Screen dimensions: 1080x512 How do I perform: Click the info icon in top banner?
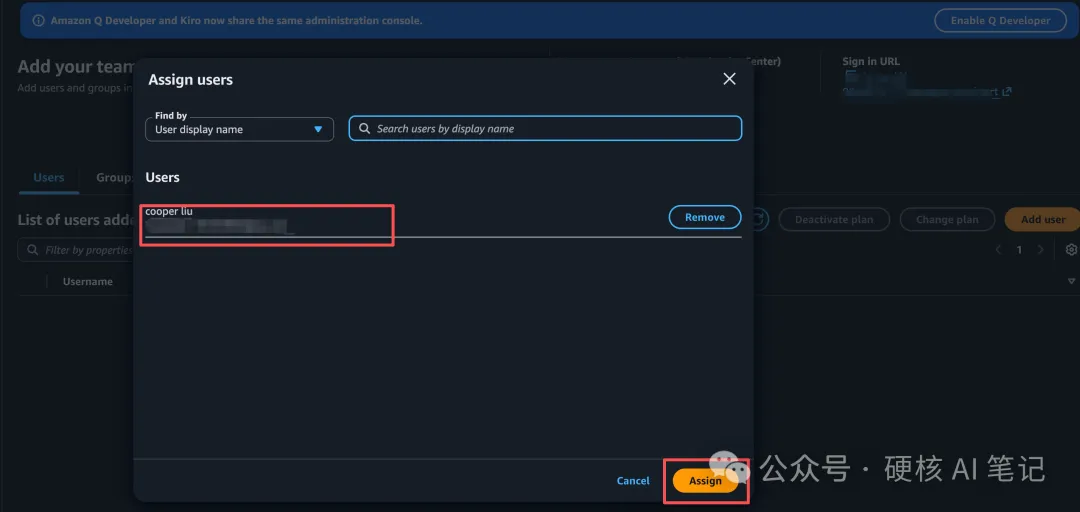[38, 20]
